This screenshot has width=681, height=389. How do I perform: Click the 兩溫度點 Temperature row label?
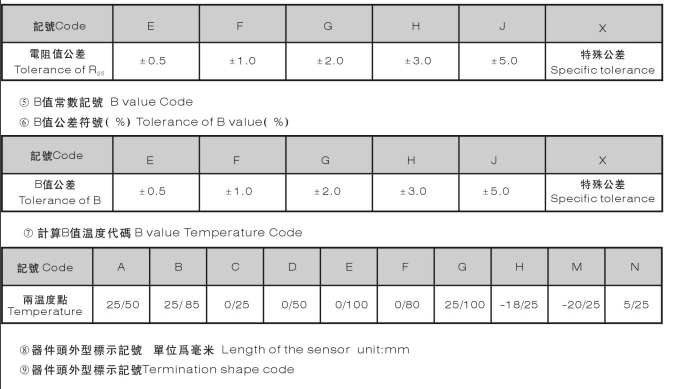point(47,304)
